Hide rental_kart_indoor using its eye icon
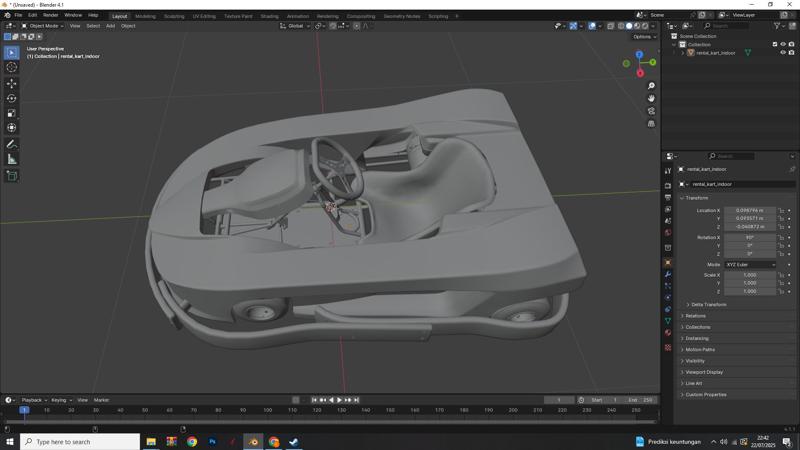800x450 pixels. (783, 53)
